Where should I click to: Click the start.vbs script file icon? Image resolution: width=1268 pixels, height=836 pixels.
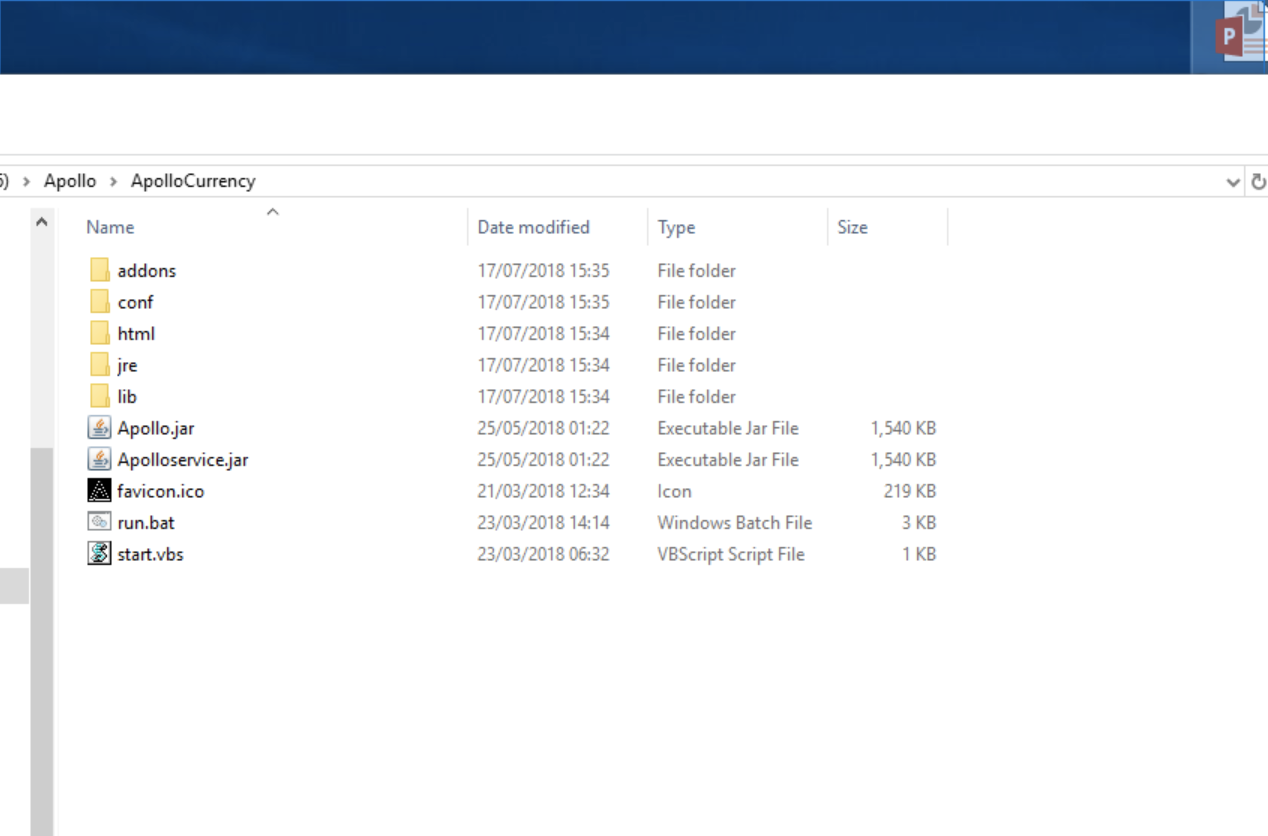click(99, 553)
